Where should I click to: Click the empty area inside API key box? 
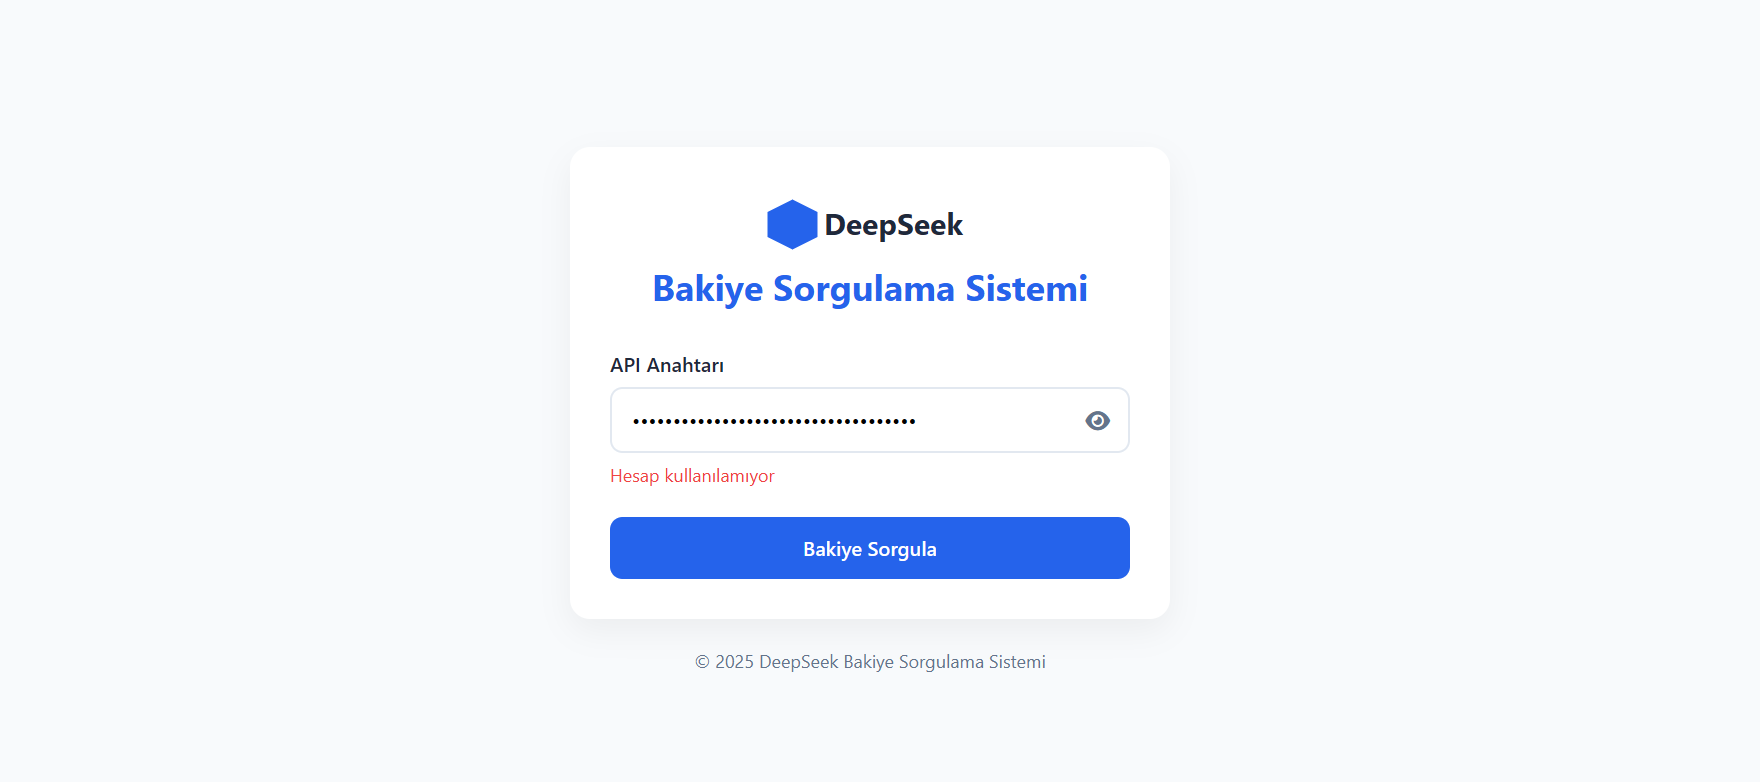click(x=1000, y=421)
